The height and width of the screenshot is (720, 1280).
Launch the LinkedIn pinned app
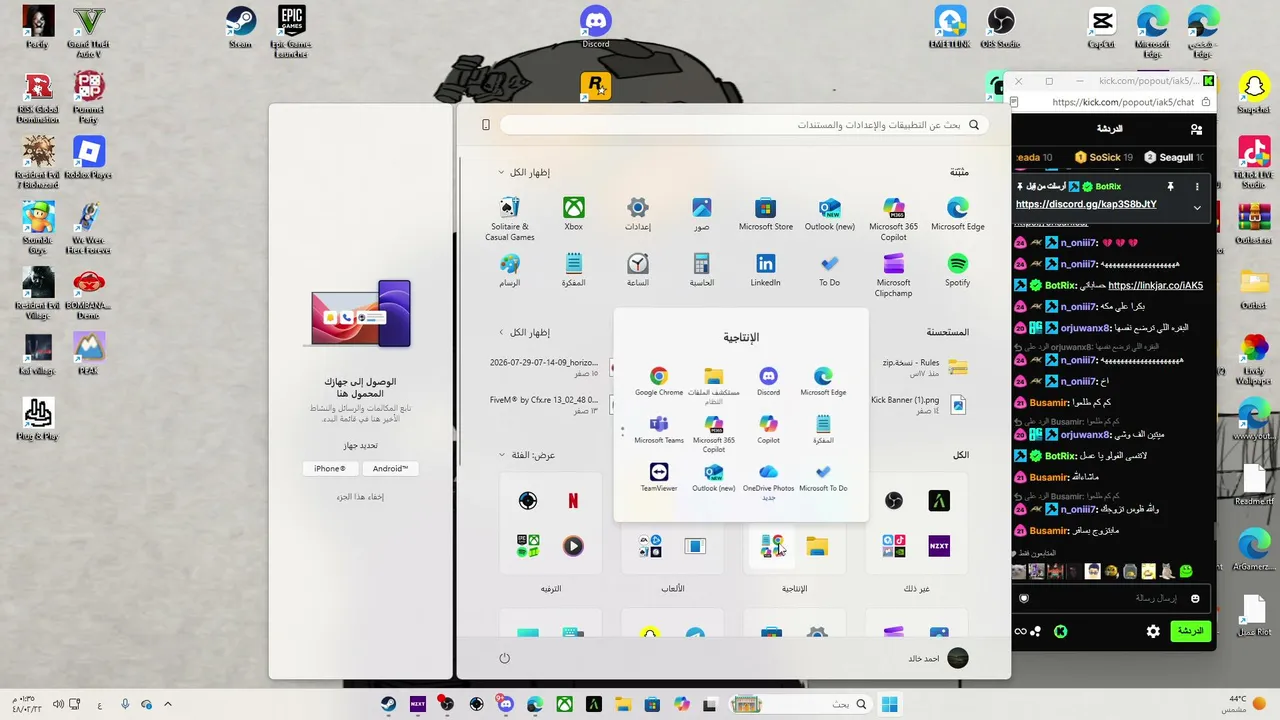pyautogui.click(x=766, y=270)
